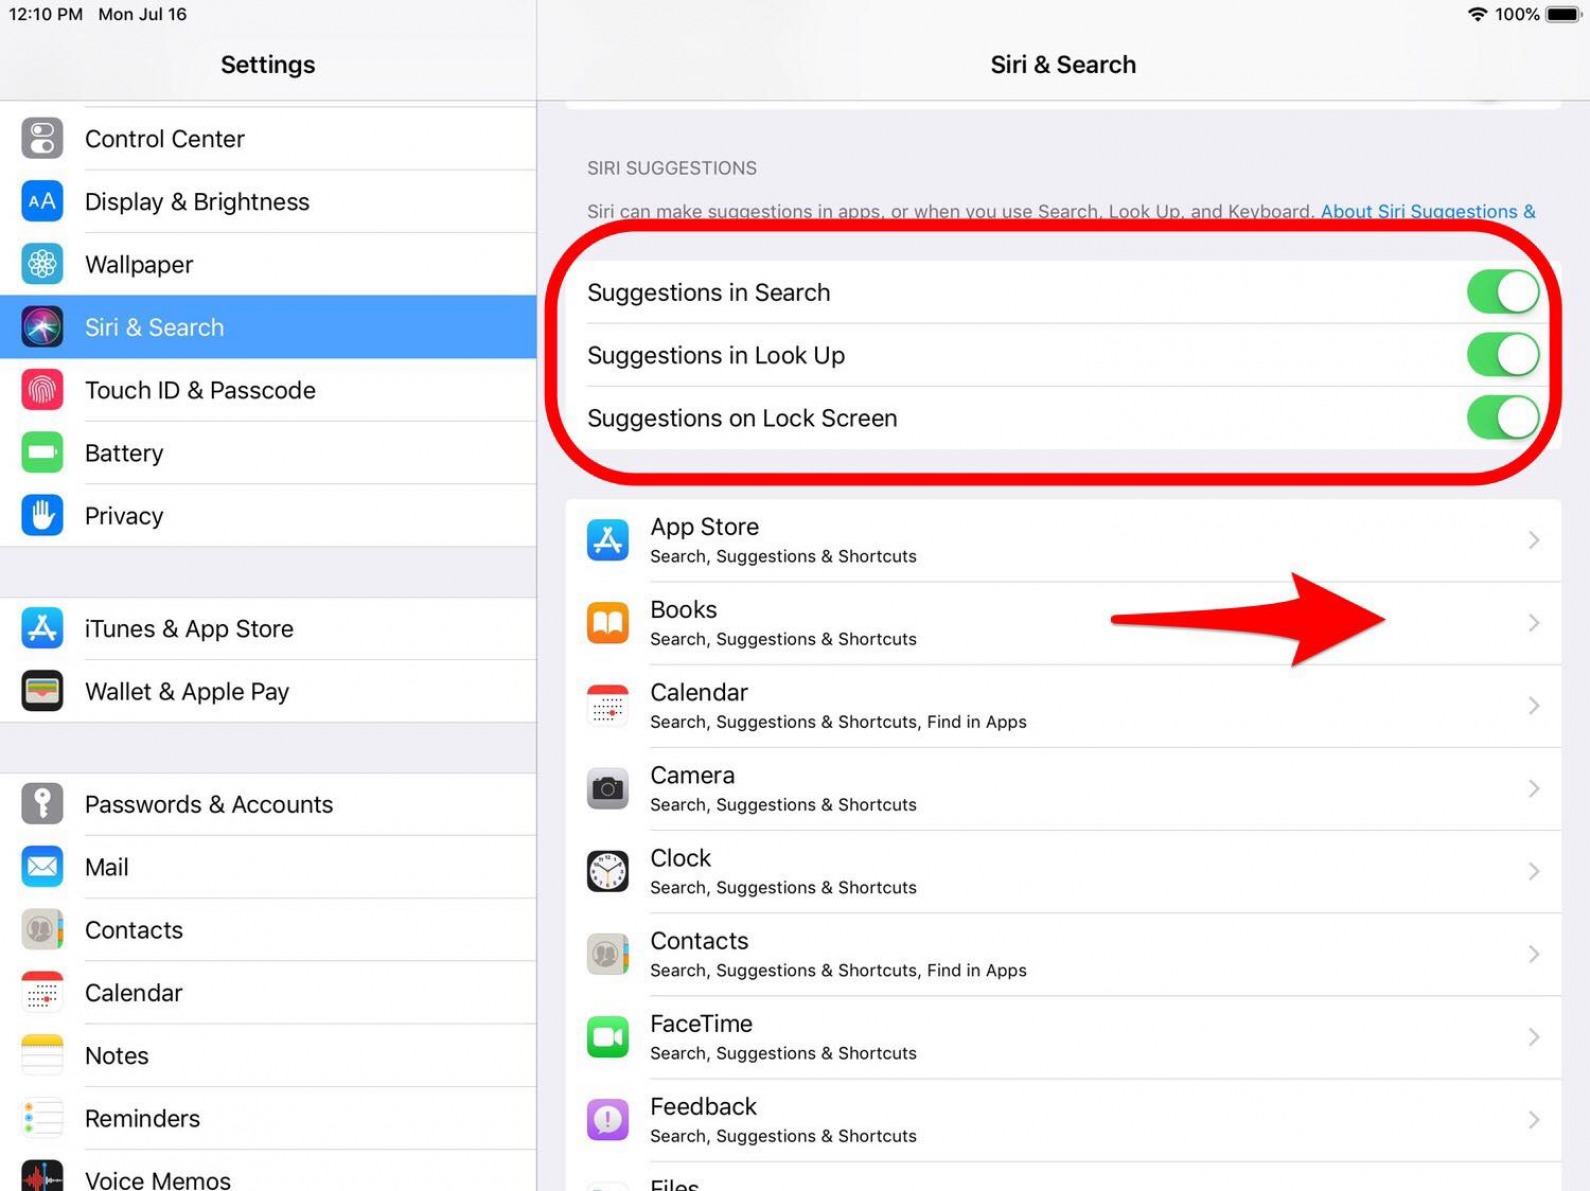1590x1191 pixels.
Task: Tap the Reminders icon in sidebar
Action: (42, 1119)
